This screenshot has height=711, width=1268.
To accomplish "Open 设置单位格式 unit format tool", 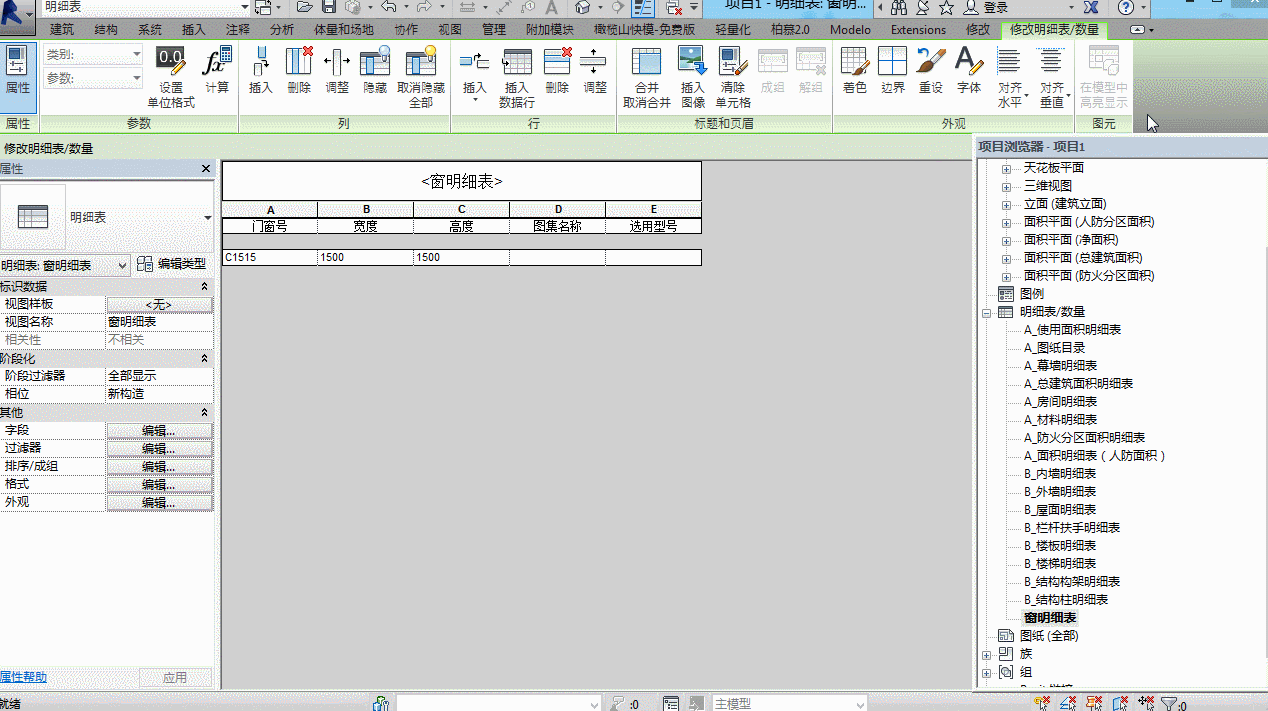I will click(x=171, y=78).
